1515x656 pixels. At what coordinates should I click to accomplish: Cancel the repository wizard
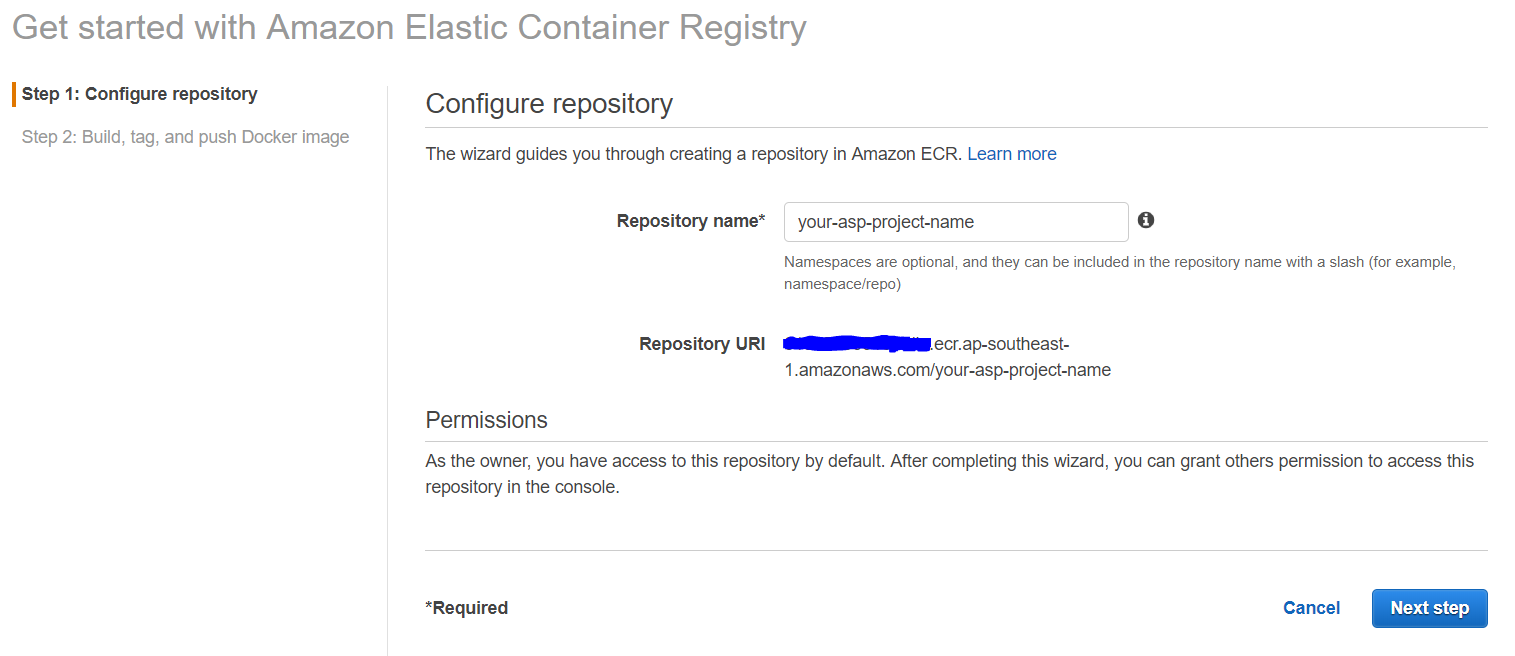pos(1311,608)
